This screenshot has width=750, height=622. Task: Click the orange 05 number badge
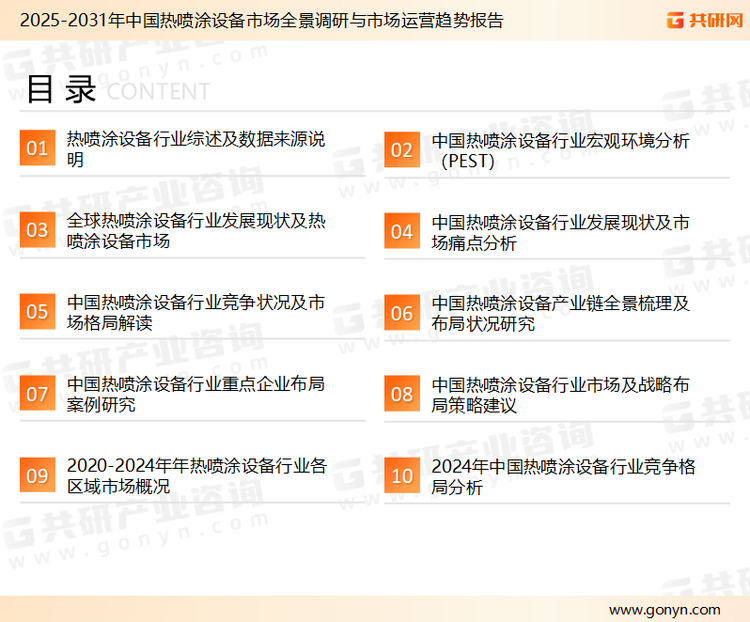coord(37,311)
